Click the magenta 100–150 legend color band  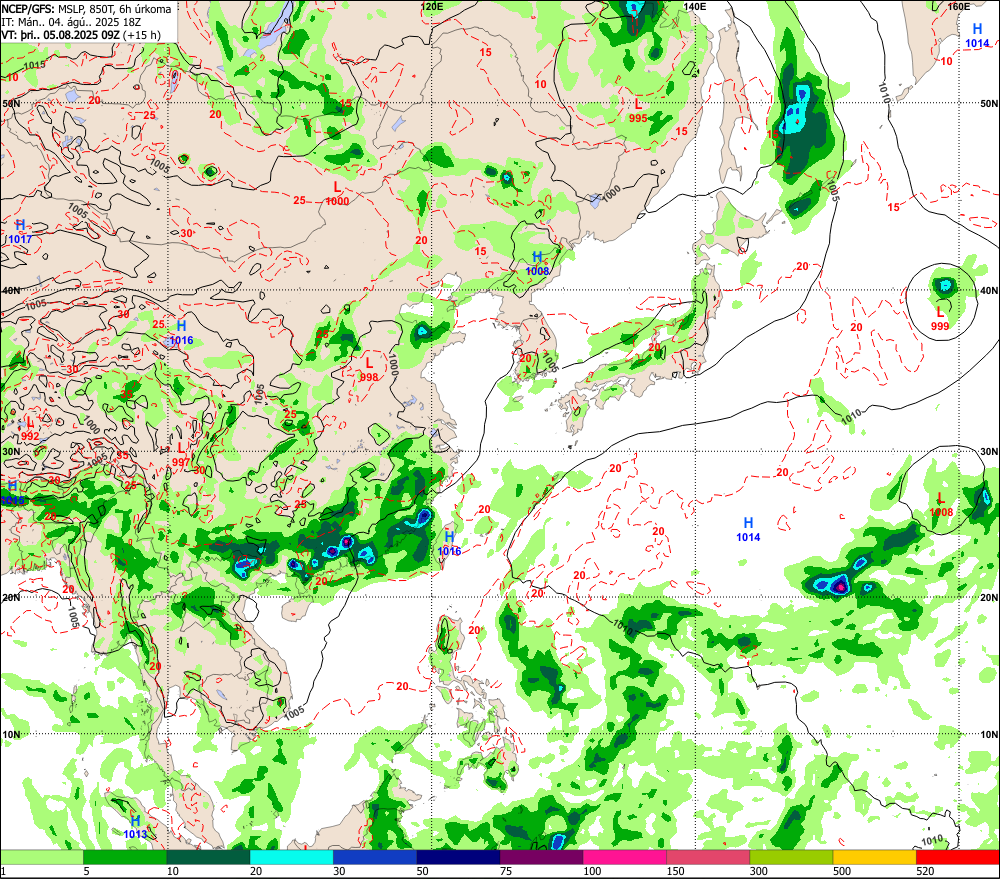(x=624, y=857)
